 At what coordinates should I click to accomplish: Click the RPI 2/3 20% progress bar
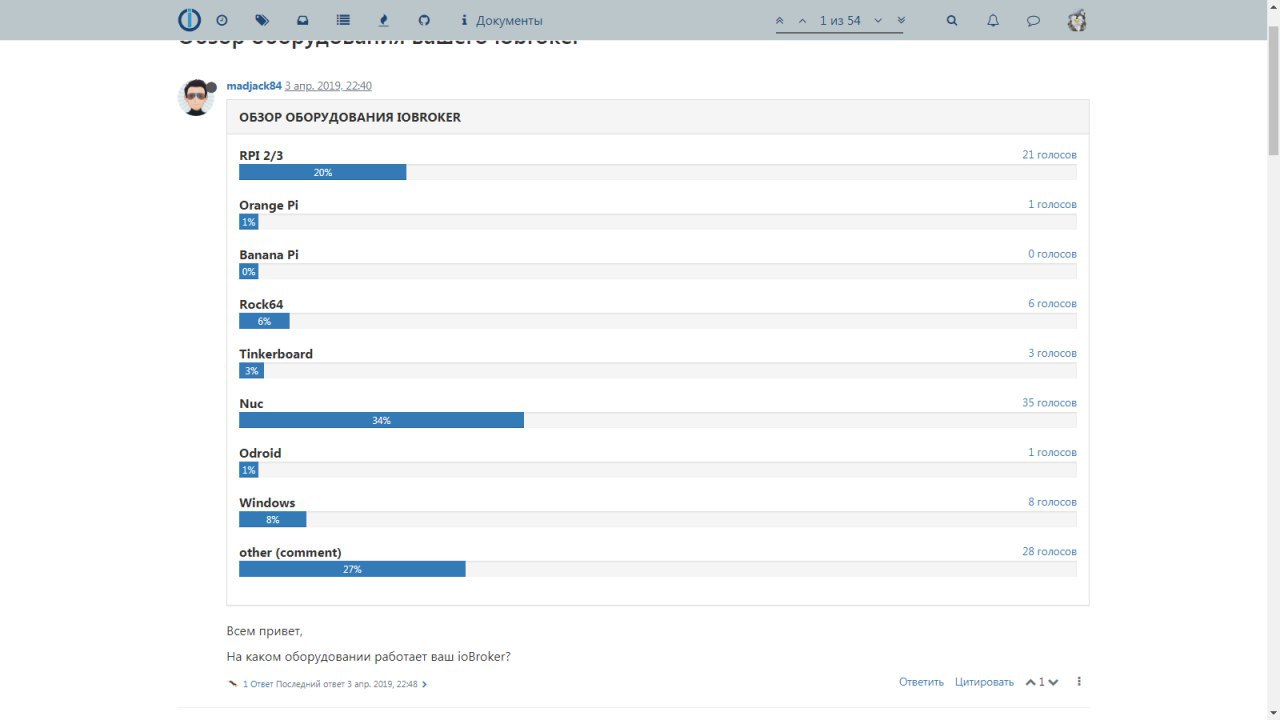(x=322, y=172)
